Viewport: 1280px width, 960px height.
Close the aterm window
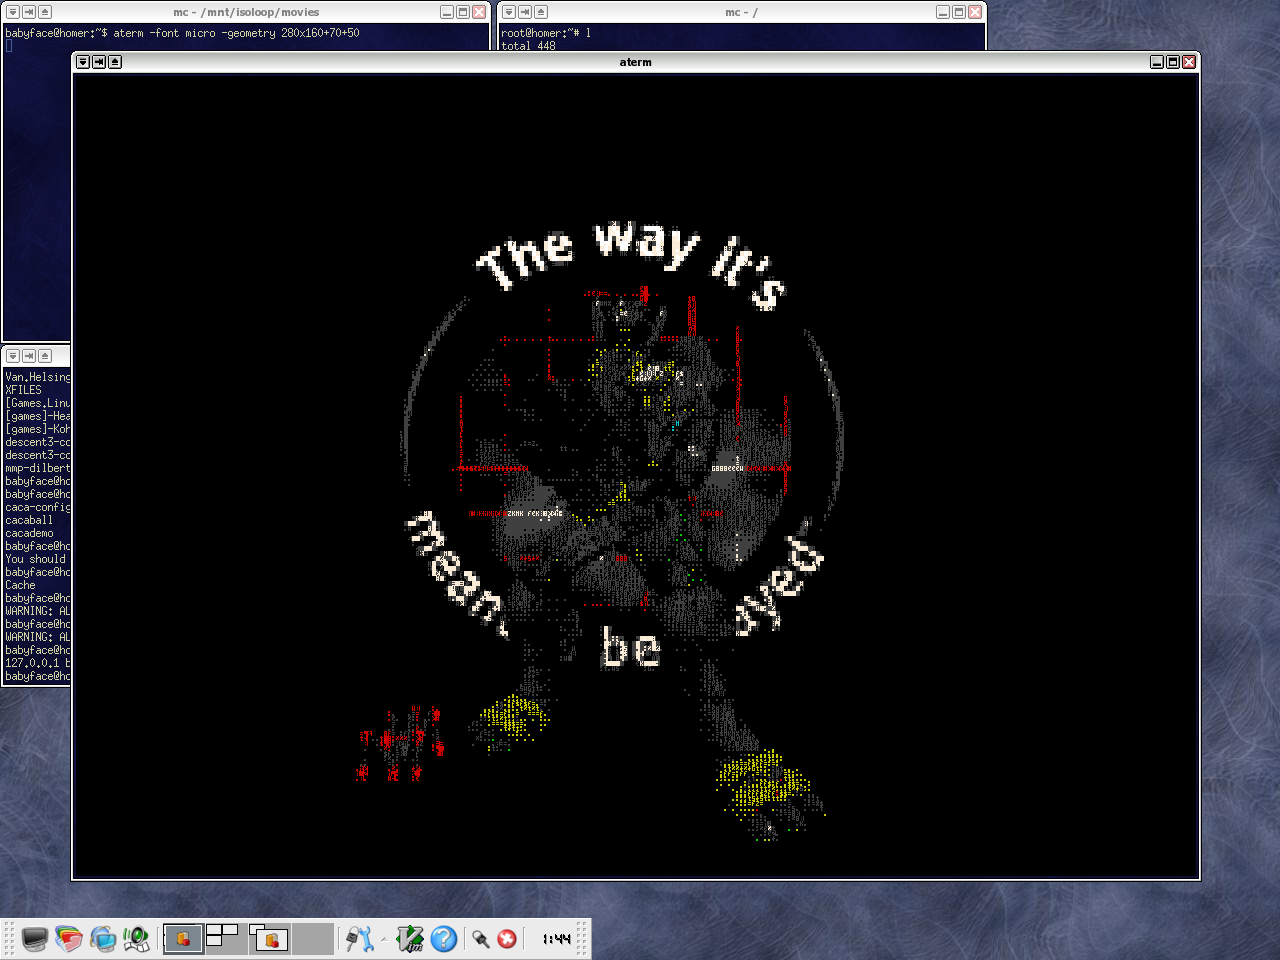pyautogui.click(x=1189, y=62)
